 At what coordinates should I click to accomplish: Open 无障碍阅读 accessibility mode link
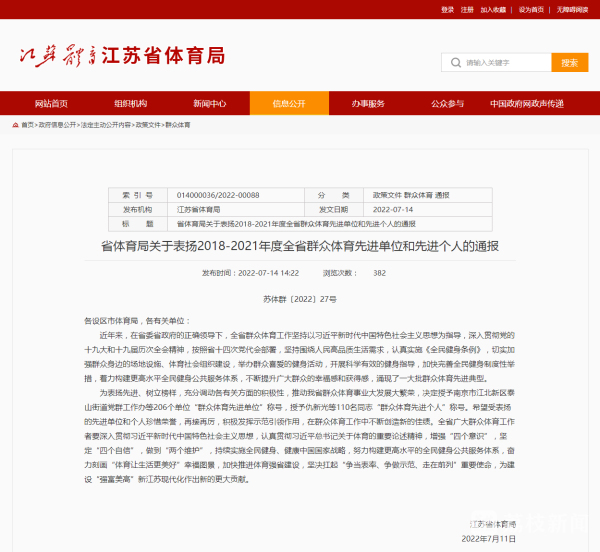[572, 9]
